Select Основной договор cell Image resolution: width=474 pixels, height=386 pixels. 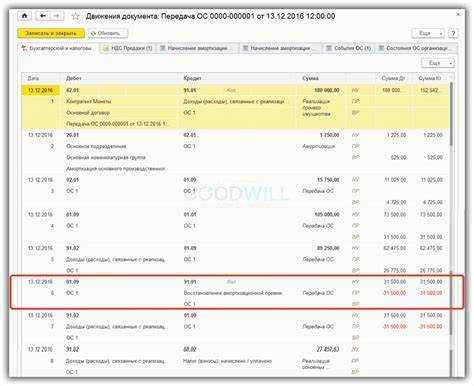point(88,113)
